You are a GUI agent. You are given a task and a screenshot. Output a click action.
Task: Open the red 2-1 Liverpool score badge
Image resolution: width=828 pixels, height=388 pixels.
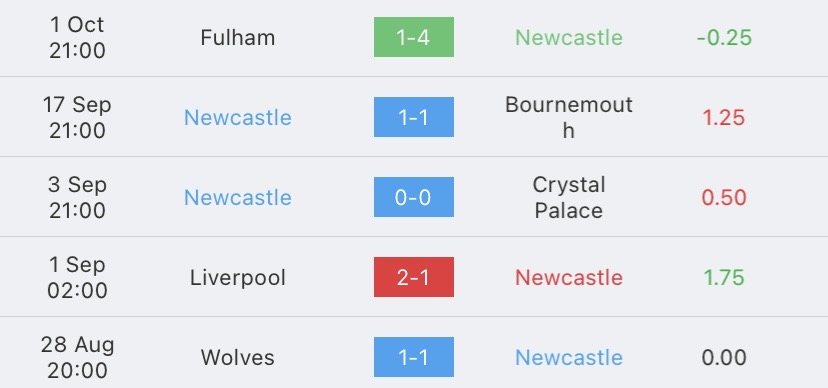point(413,277)
